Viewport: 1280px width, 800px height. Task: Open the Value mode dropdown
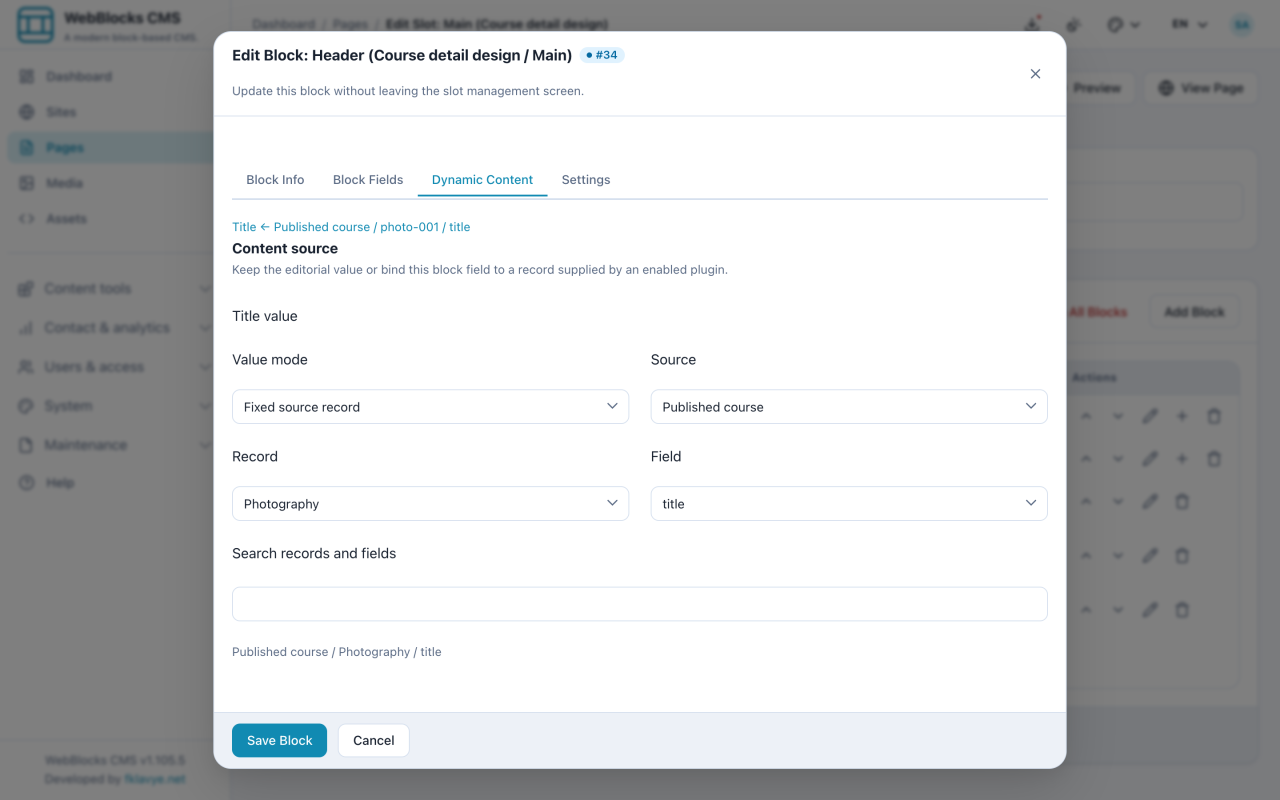430,407
